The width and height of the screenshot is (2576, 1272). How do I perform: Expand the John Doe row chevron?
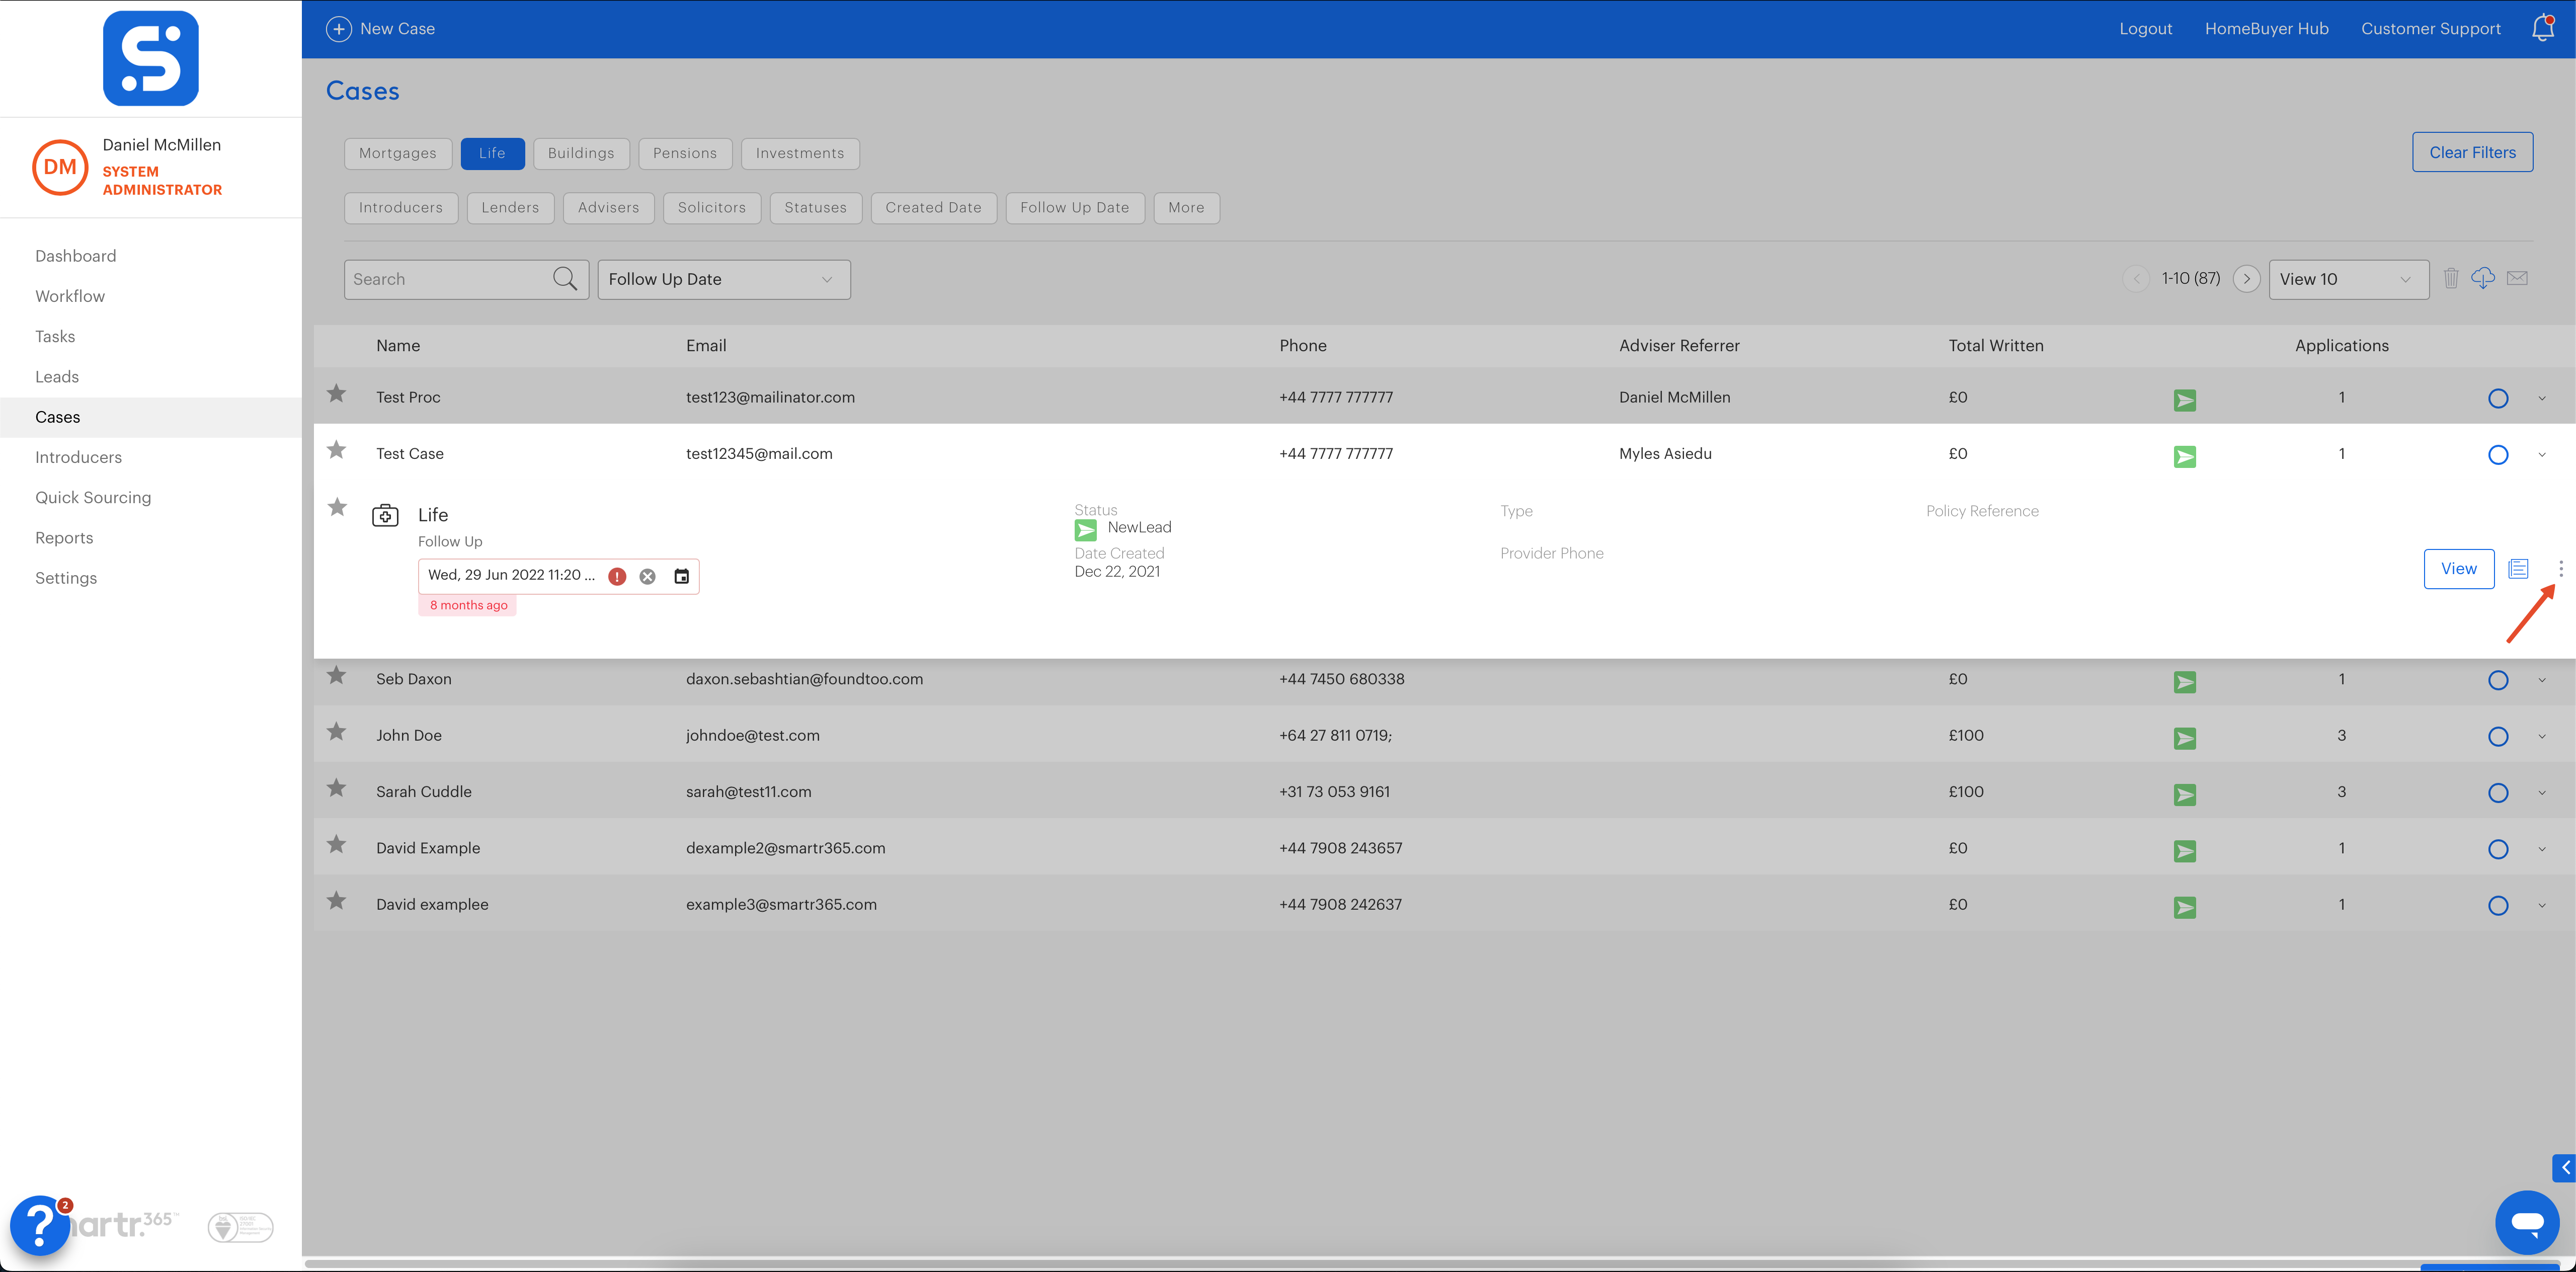click(x=2542, y=737)
